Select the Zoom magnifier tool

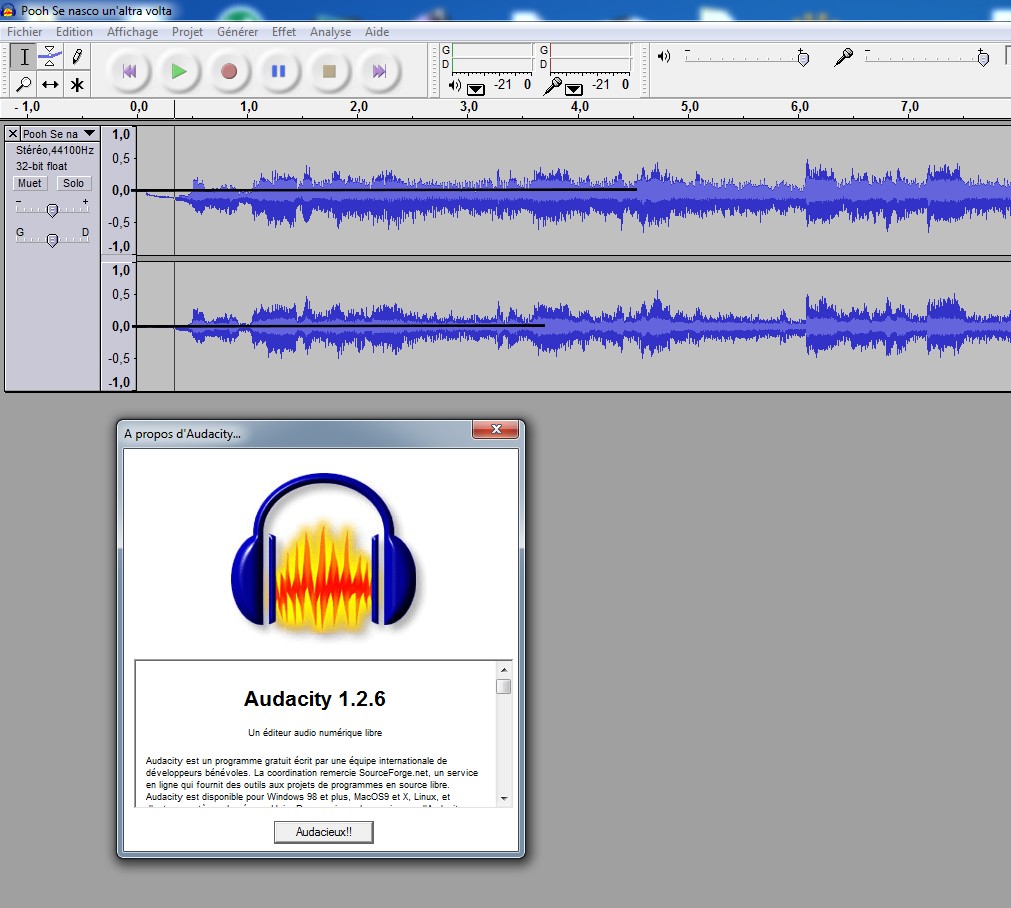click(x=24, y=84)
